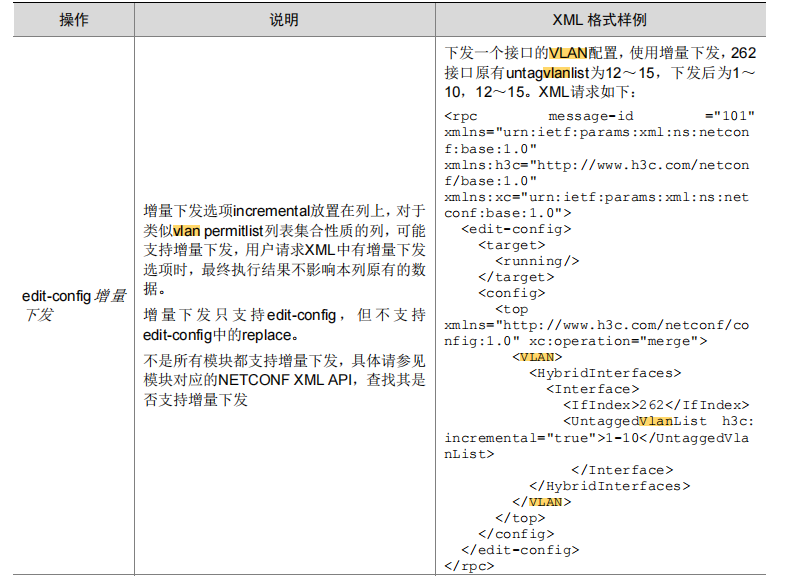Screen dimensions: 800x576
Task: Click the 操作 column header
Action: pos(73,20)
